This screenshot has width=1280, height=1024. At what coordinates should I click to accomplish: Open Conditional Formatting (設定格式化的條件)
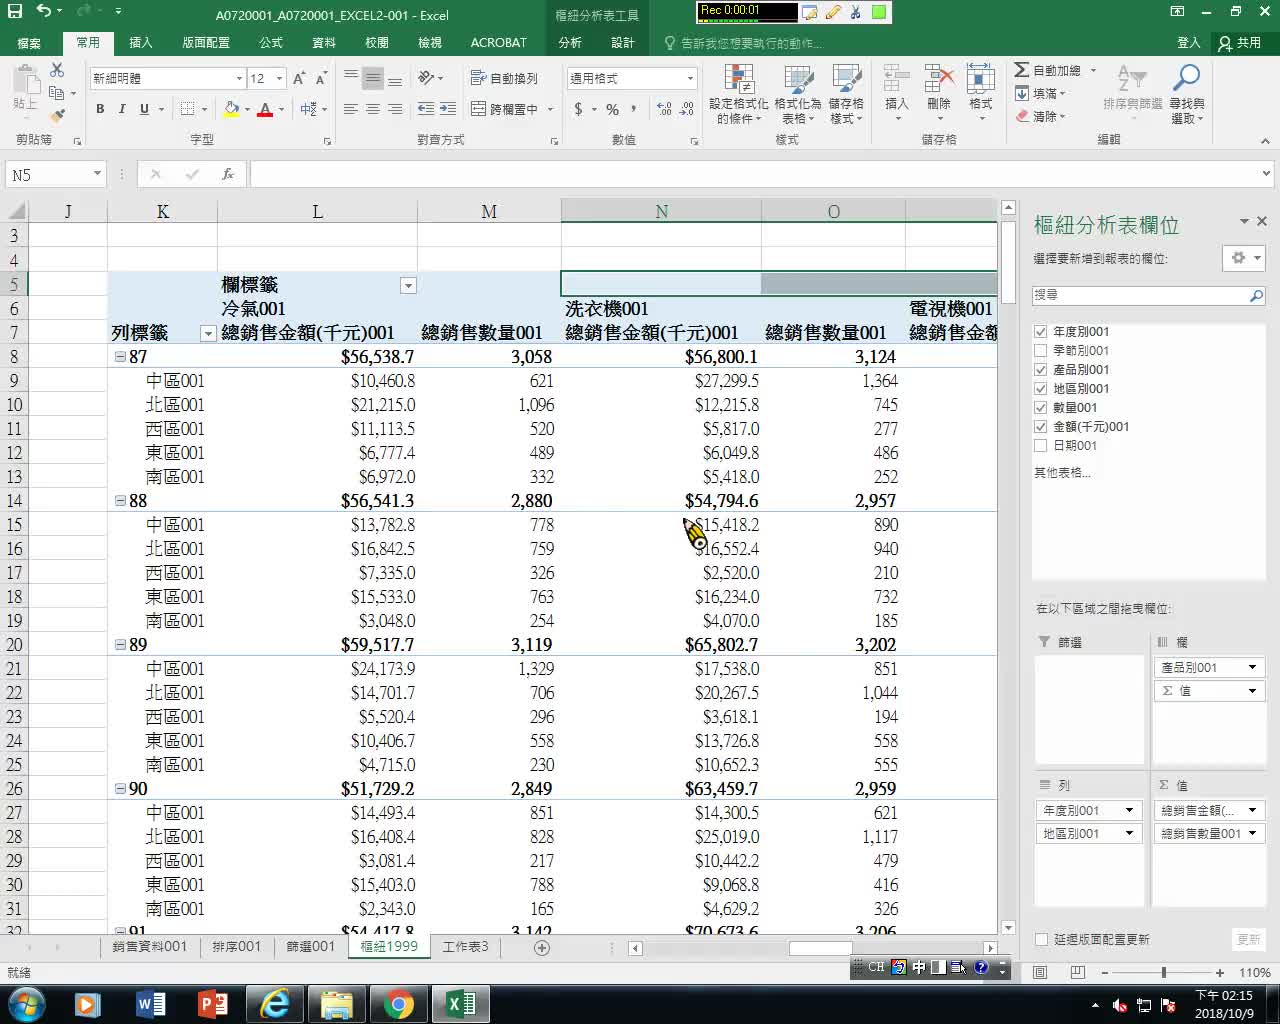pos(739,96)
